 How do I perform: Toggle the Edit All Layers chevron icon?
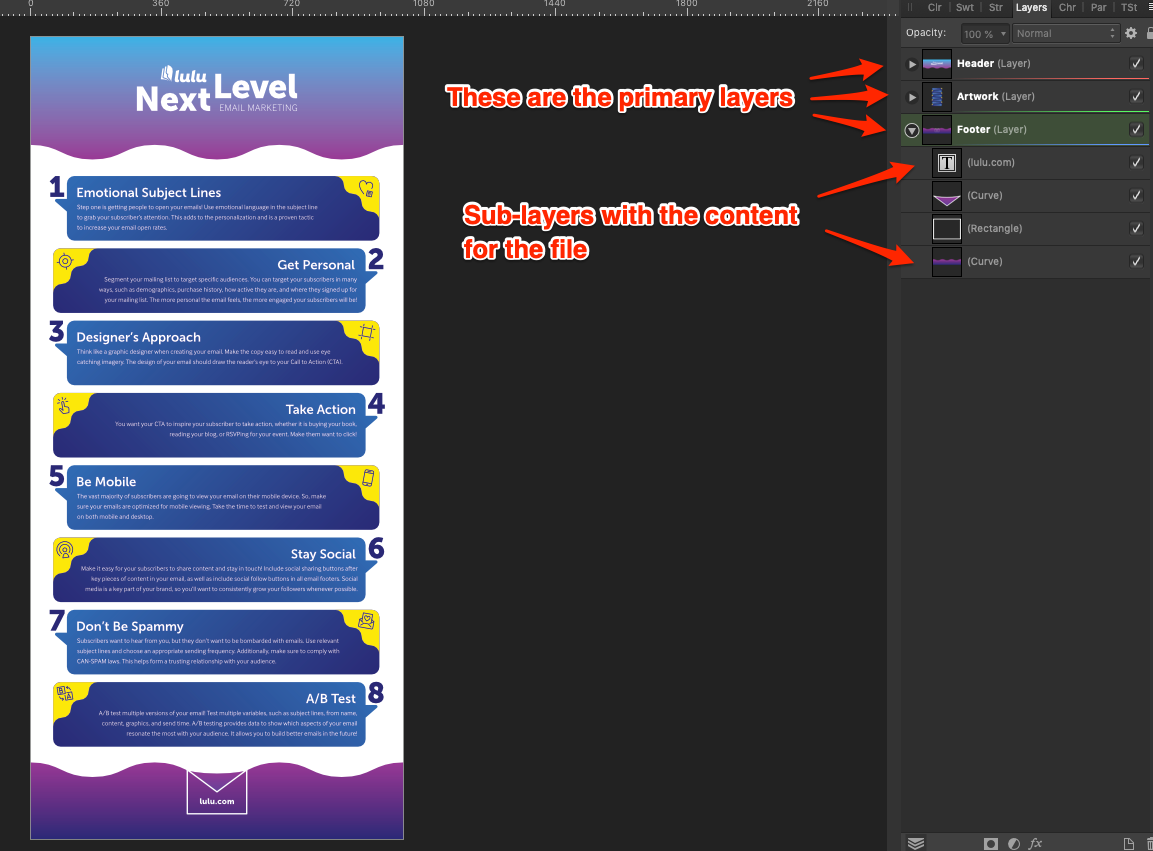[916, 843]
